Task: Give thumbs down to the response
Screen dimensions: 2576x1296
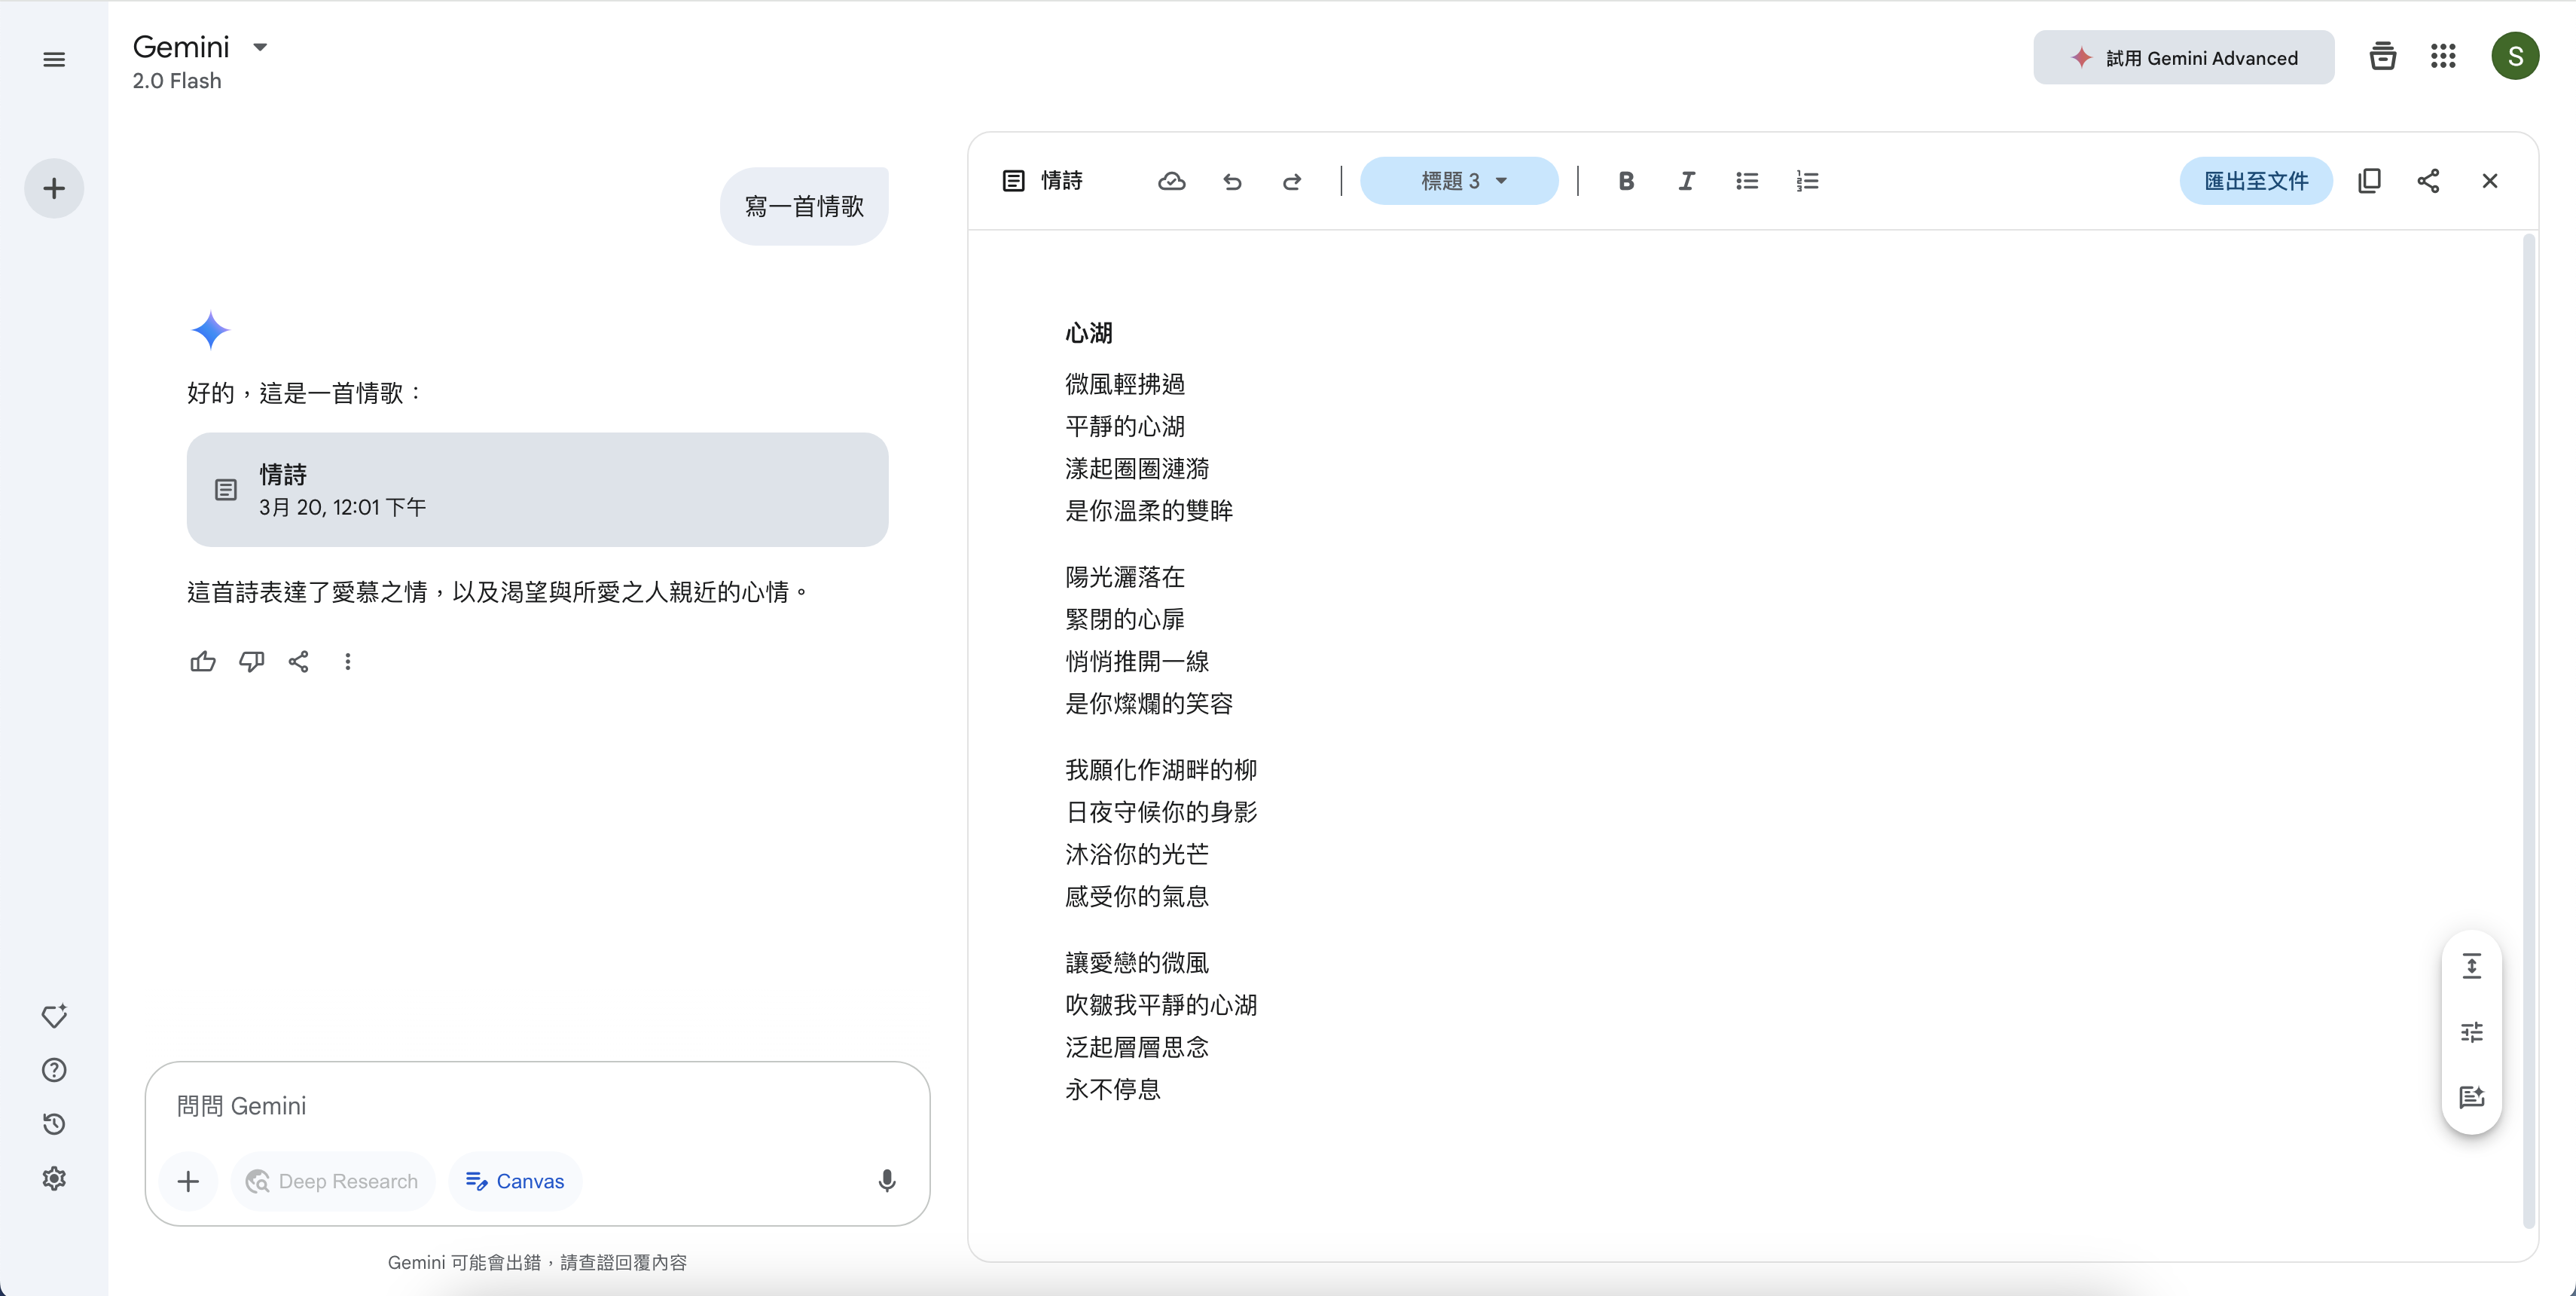Action: pyautogui.click(x=251, y=661)
